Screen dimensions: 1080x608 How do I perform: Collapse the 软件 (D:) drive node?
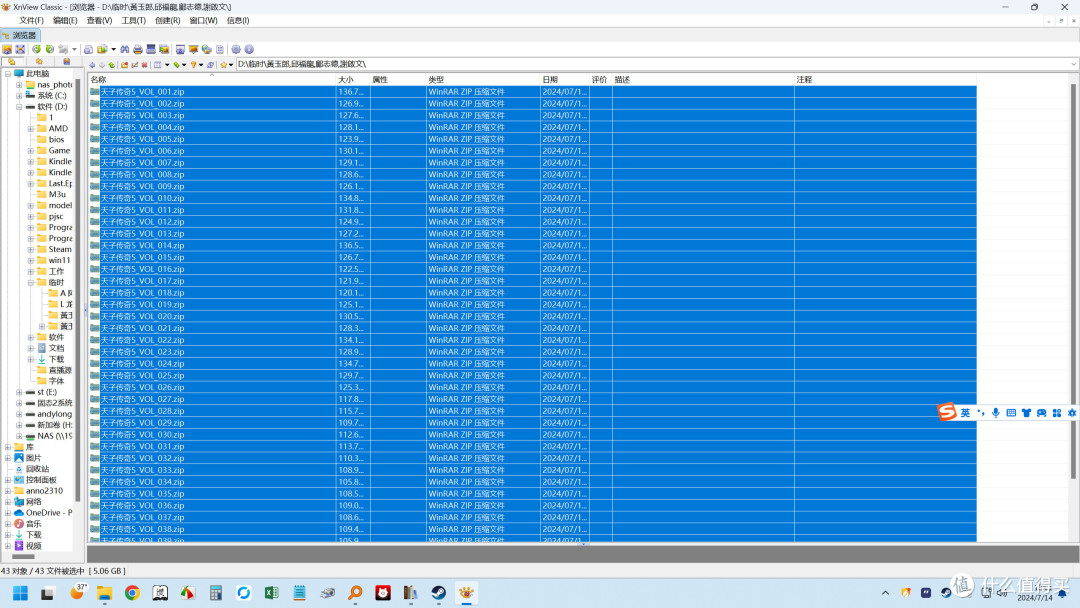(19, 107)
